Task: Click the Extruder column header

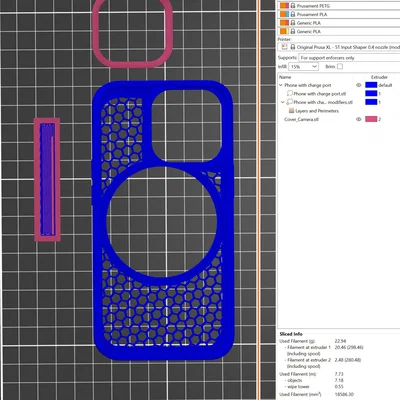Action: pyautogui.click(x=379, y=77)
